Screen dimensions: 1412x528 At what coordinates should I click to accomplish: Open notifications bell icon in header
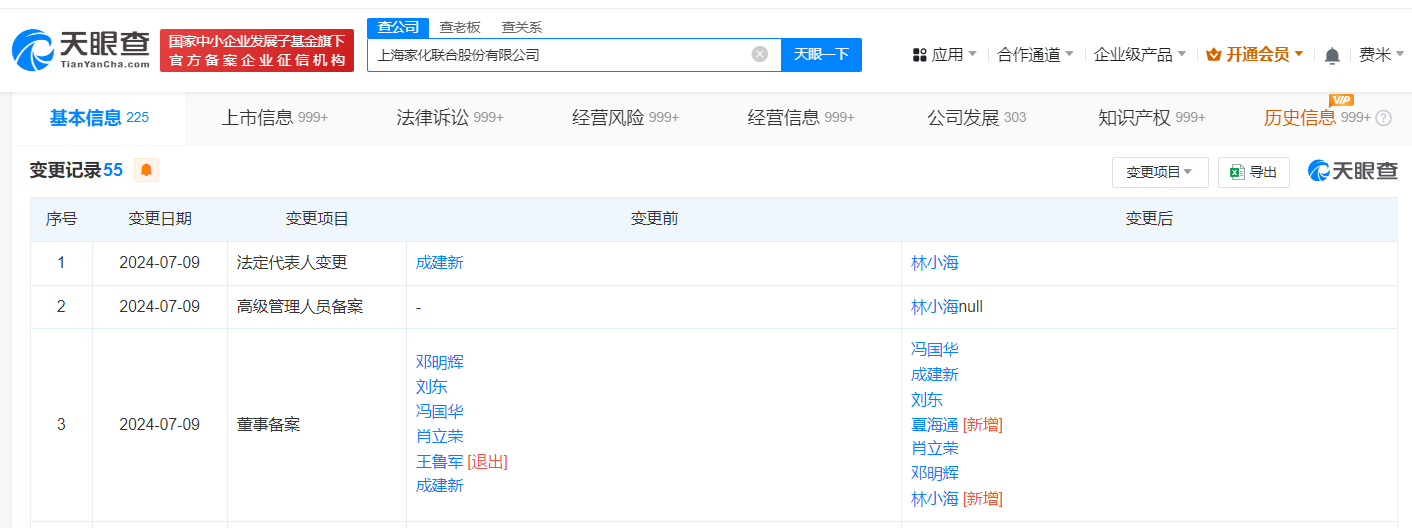click(1332, 56)
